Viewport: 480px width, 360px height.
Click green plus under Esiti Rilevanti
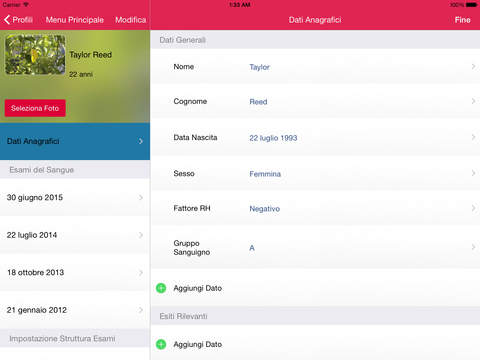[161, 344]
